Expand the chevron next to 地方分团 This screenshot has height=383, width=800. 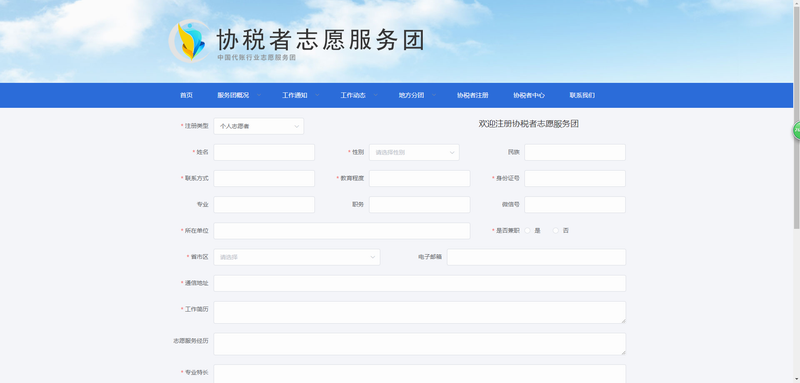tap(434, 95)
